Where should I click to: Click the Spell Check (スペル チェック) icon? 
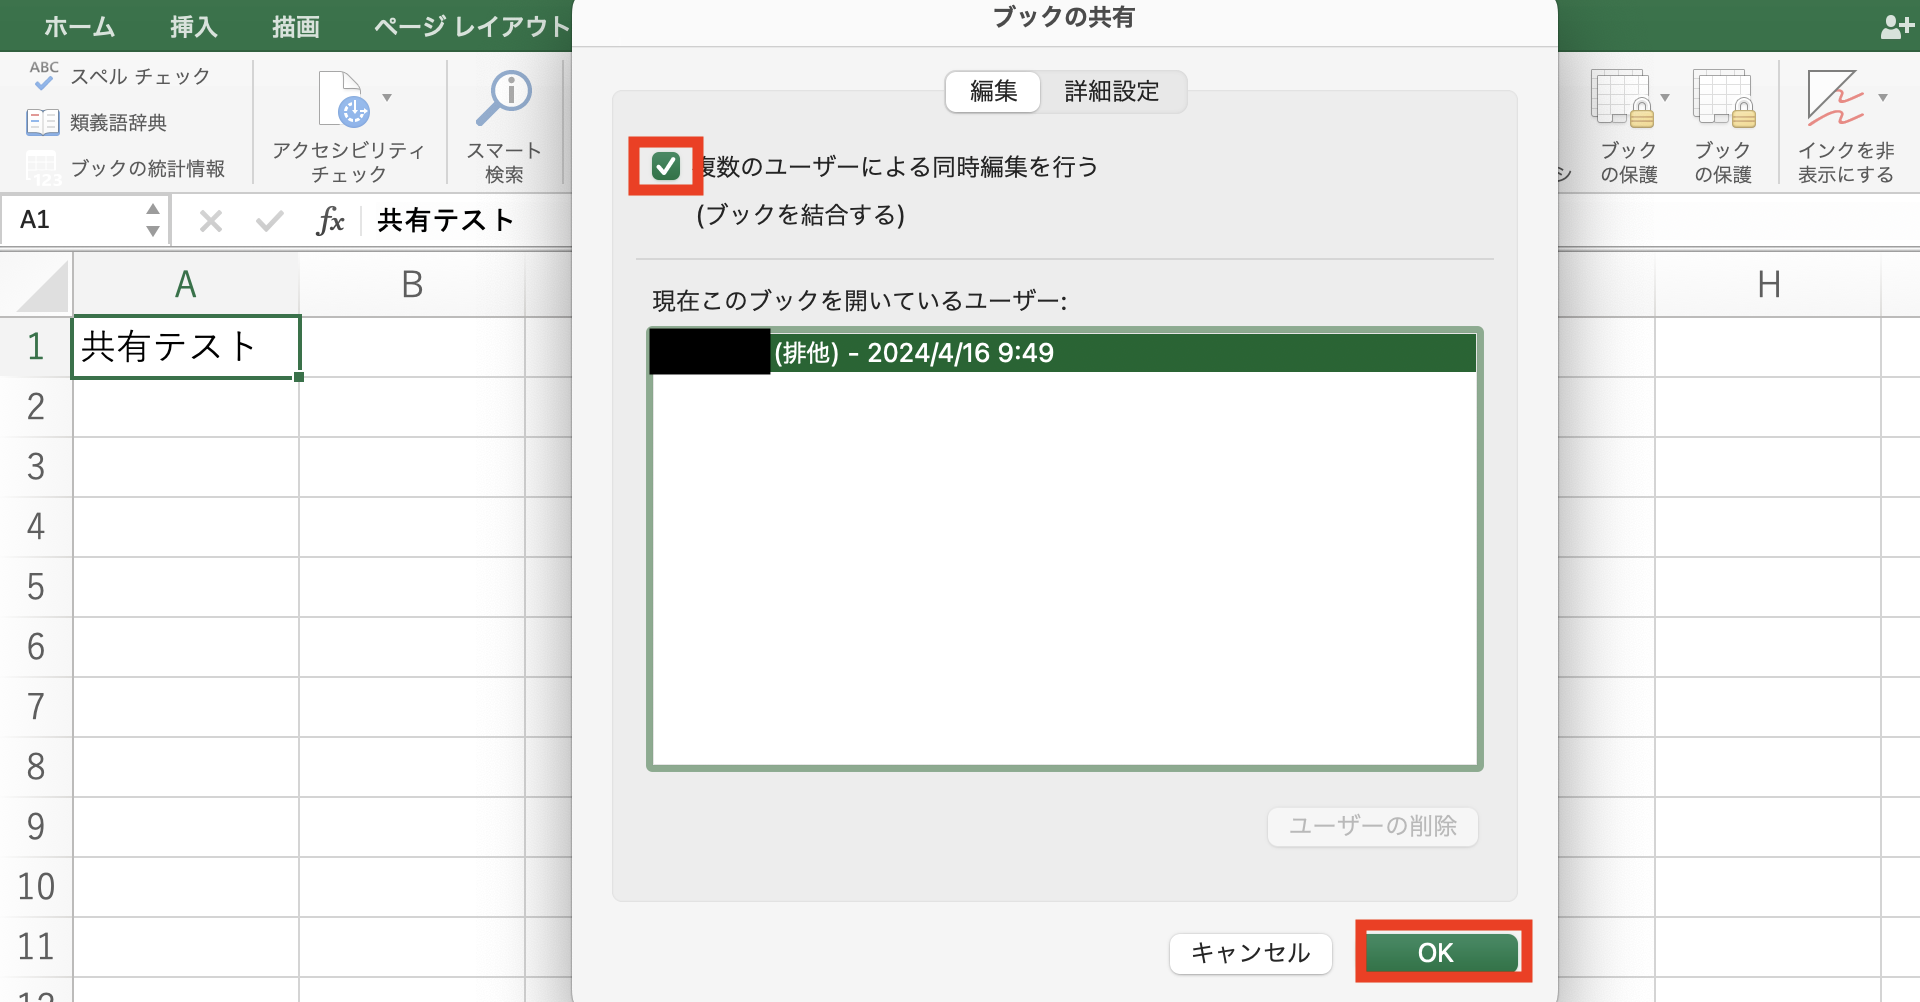pos(44,76)
